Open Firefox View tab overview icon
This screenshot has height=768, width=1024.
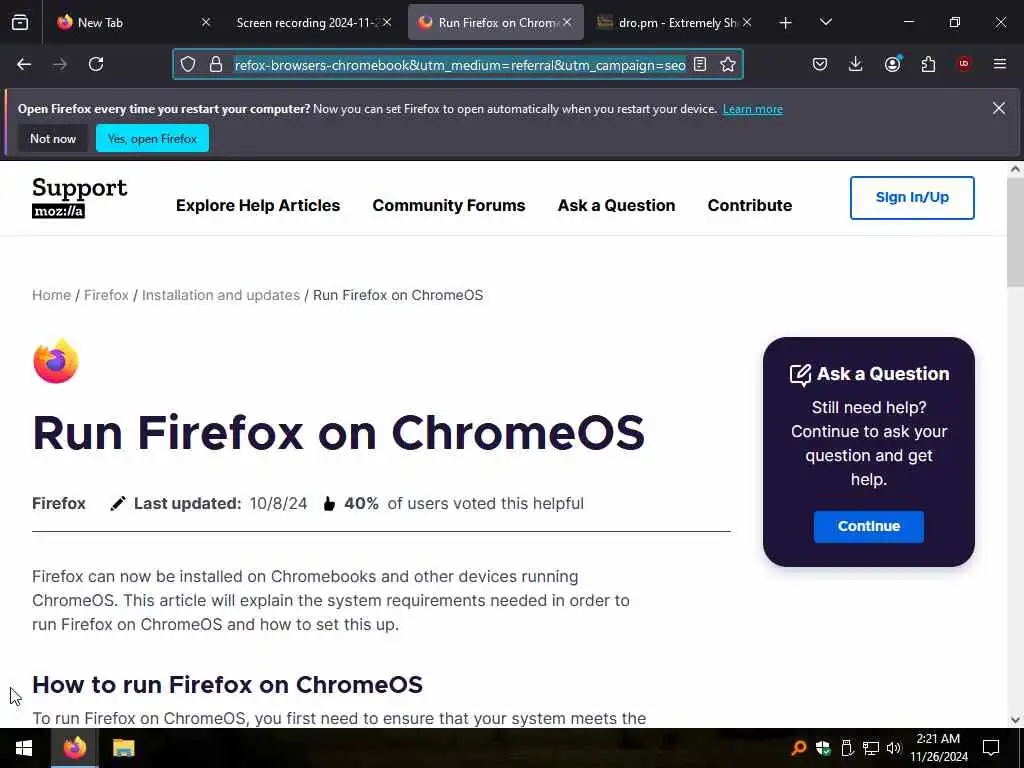20,22
